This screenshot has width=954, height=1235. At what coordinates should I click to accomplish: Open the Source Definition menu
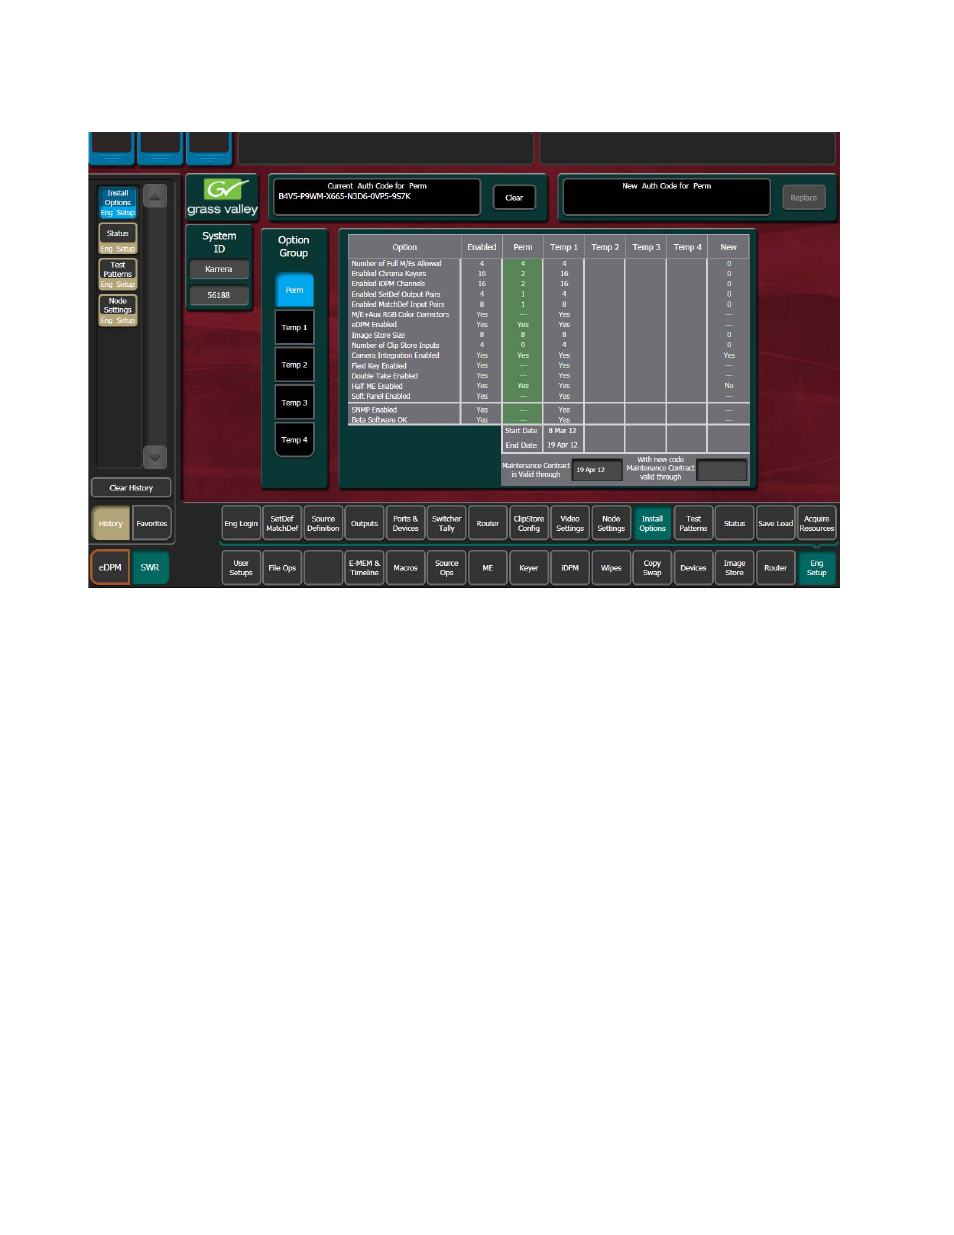(x=323, y=523)
